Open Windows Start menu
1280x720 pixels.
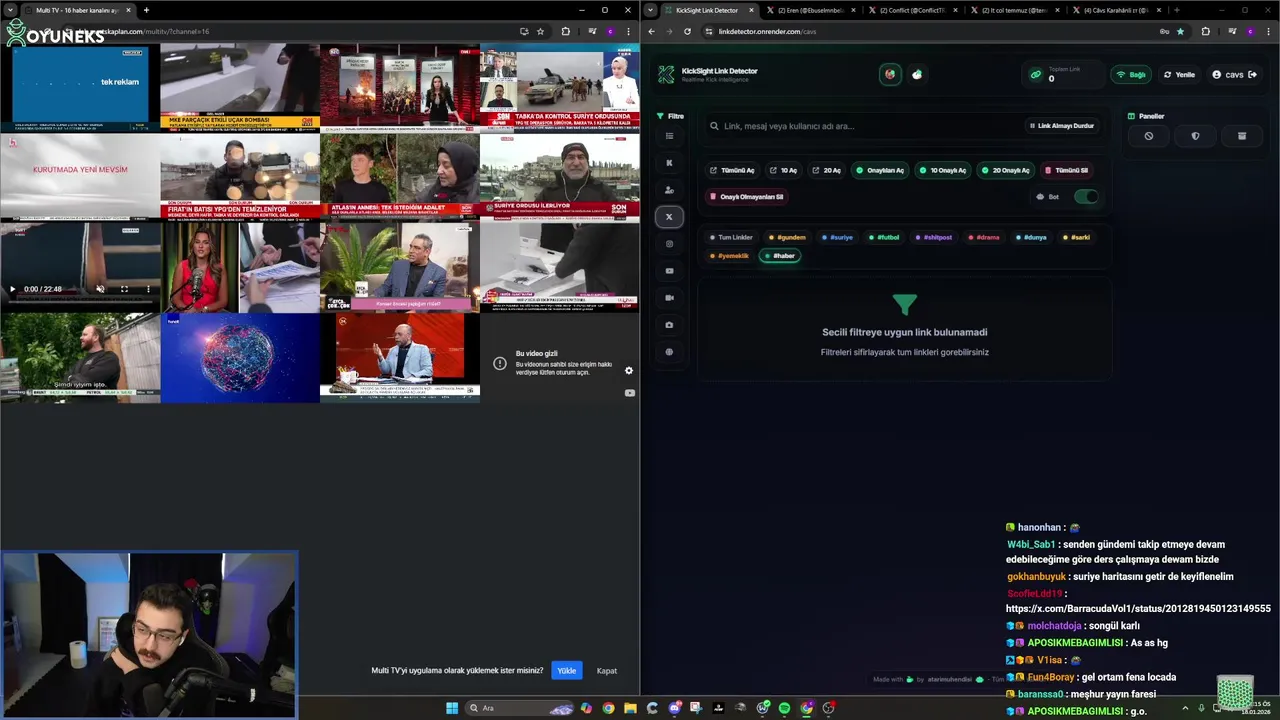coord(452,708)
